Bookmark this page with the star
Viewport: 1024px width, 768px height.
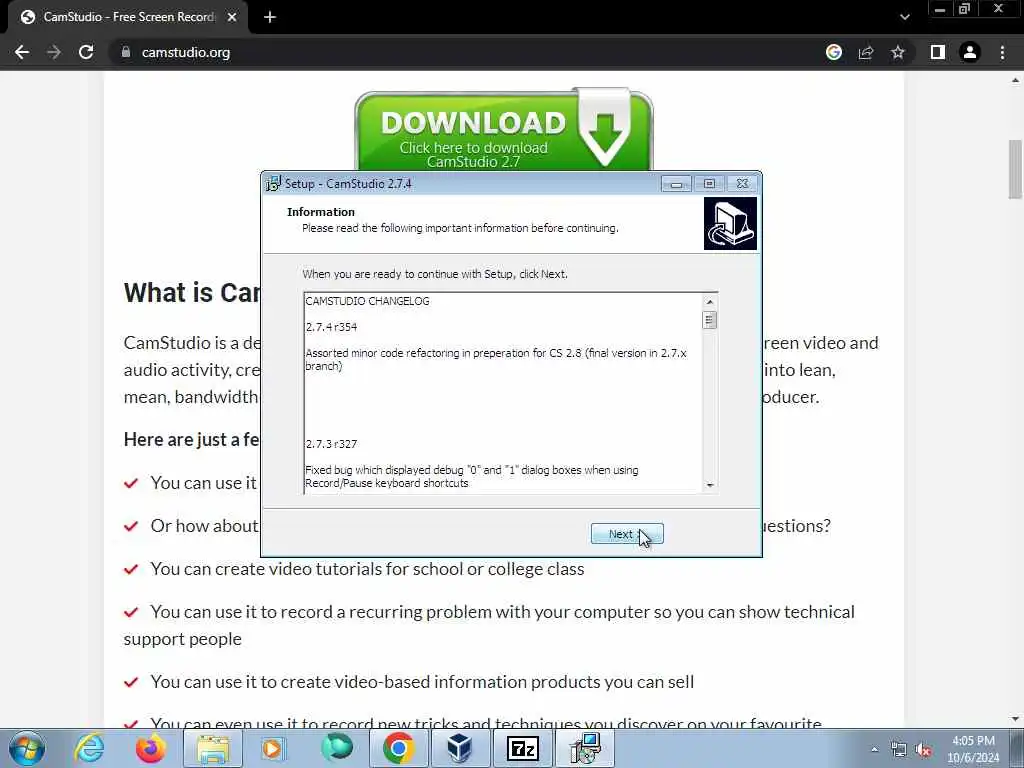898,52
